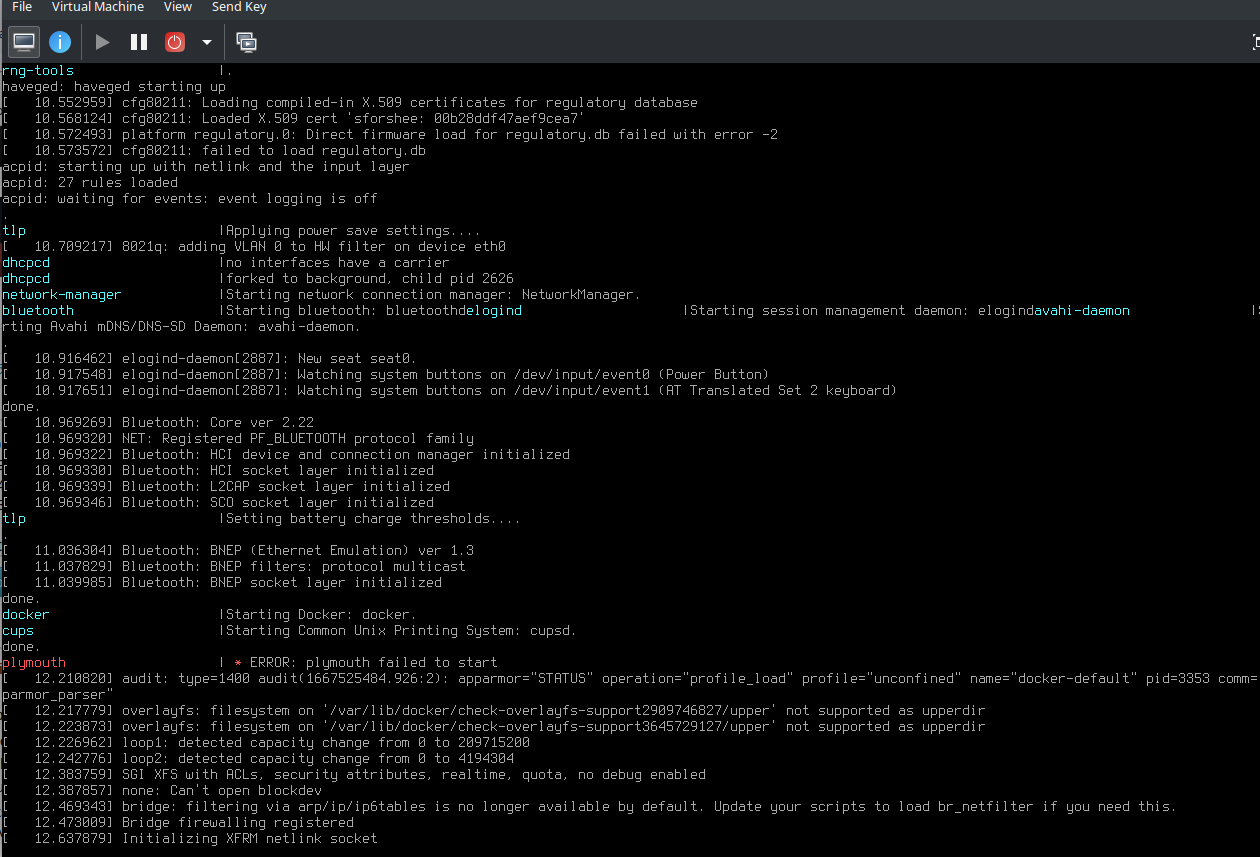Pause the virtual machine
This screenshot has width=1260, height=857.
[138, 41]
